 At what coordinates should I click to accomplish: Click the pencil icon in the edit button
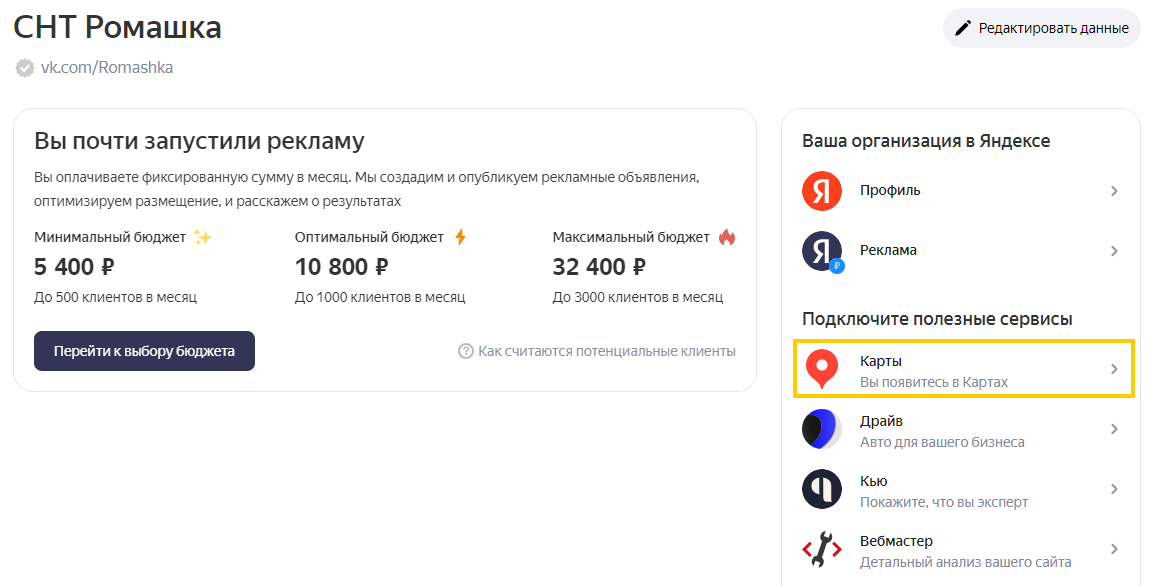[x=963, y=28]
